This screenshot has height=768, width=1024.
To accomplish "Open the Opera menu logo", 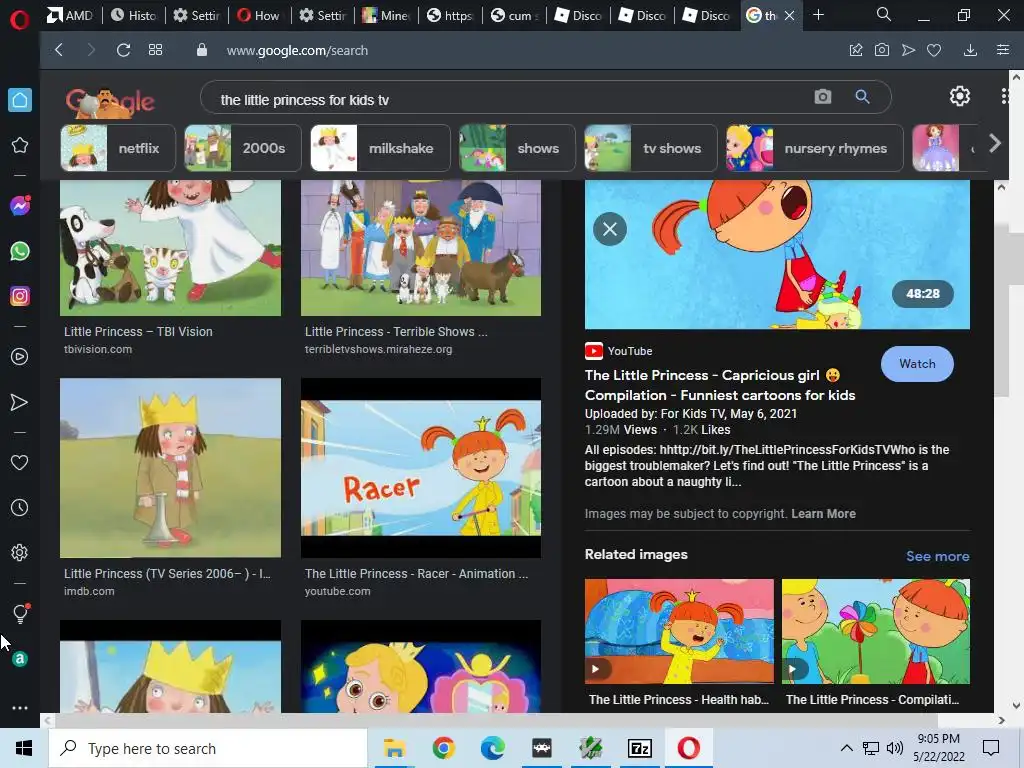I will (x=20, y=20).
